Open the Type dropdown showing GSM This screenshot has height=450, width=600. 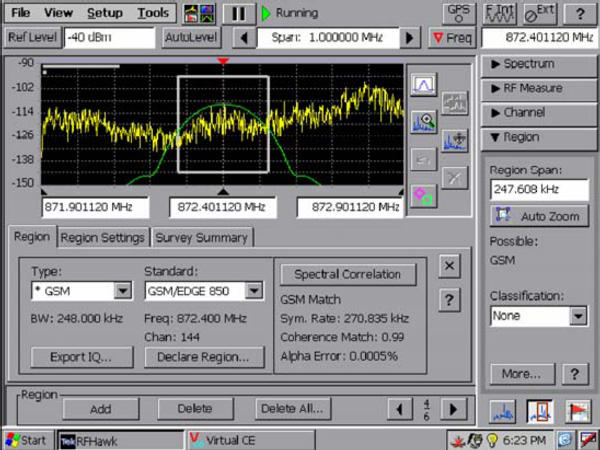point(123,291)
